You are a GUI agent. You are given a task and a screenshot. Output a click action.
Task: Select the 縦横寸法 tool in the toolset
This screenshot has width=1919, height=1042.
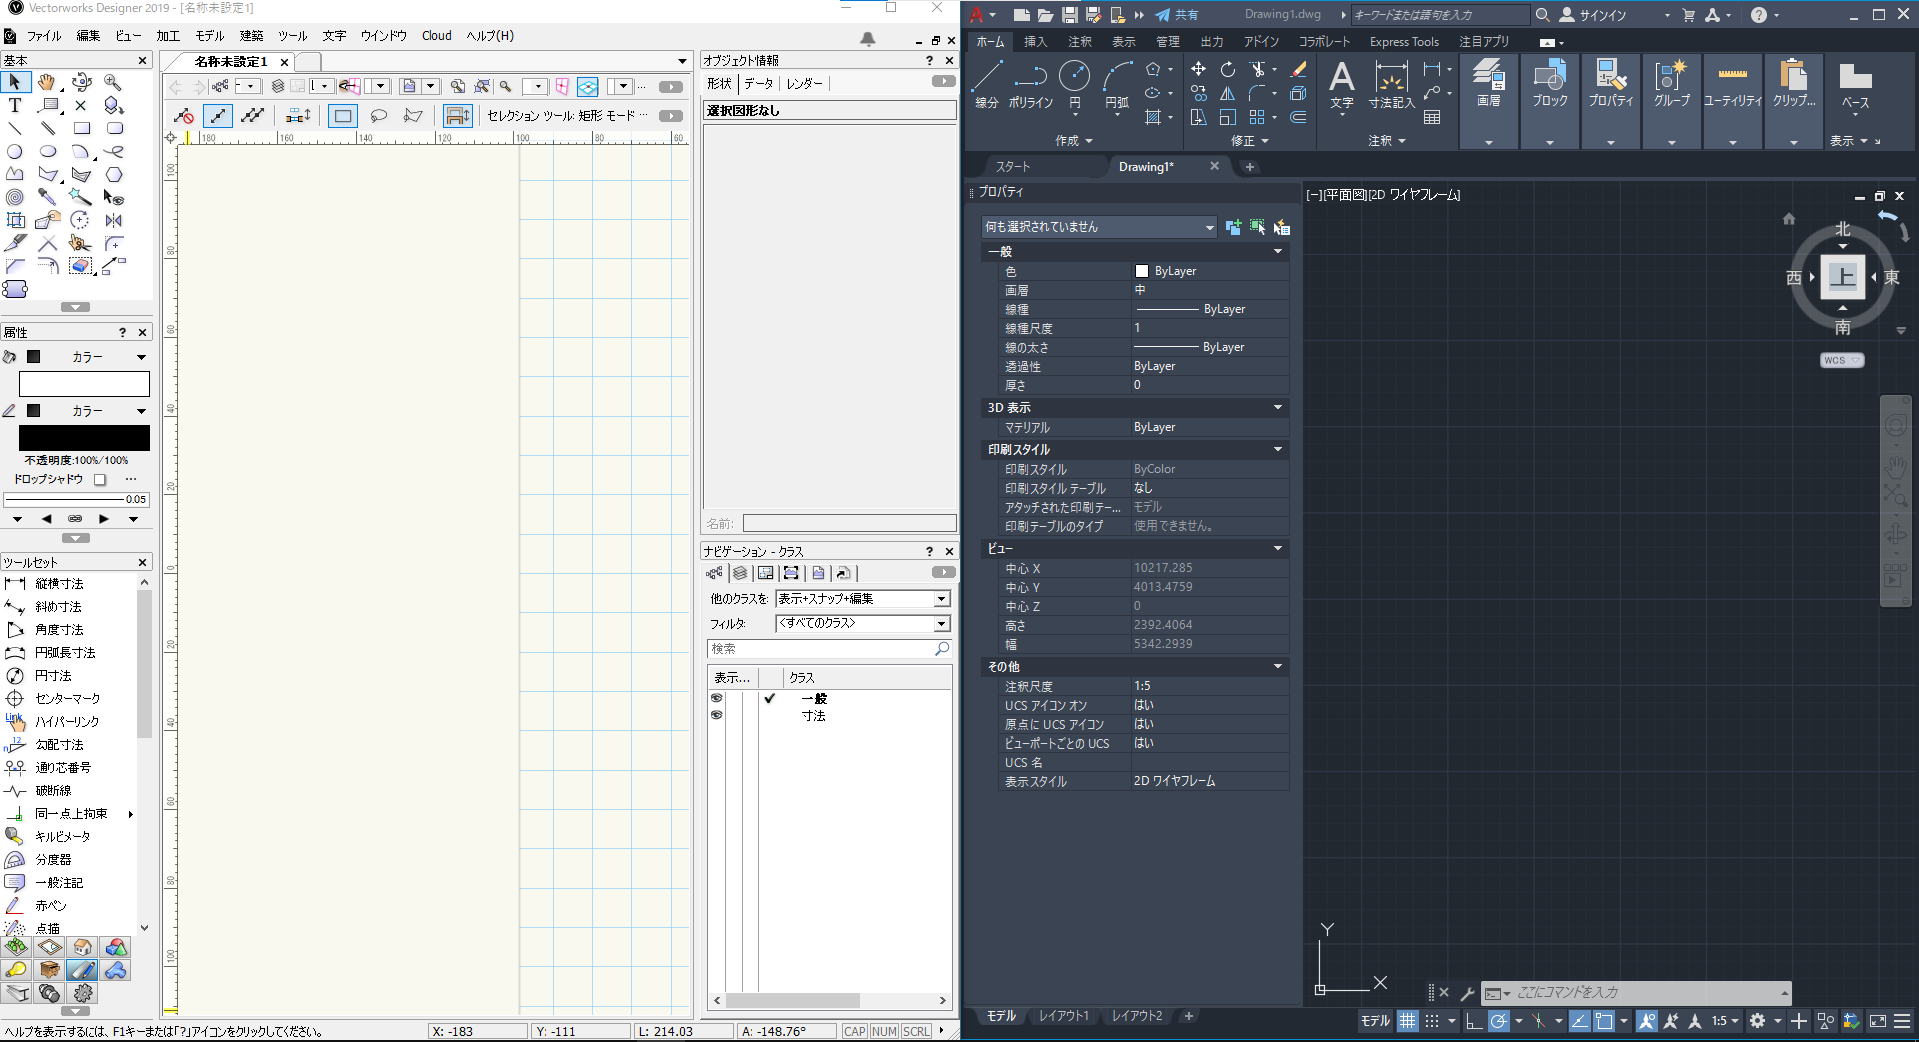click(59, 584)
